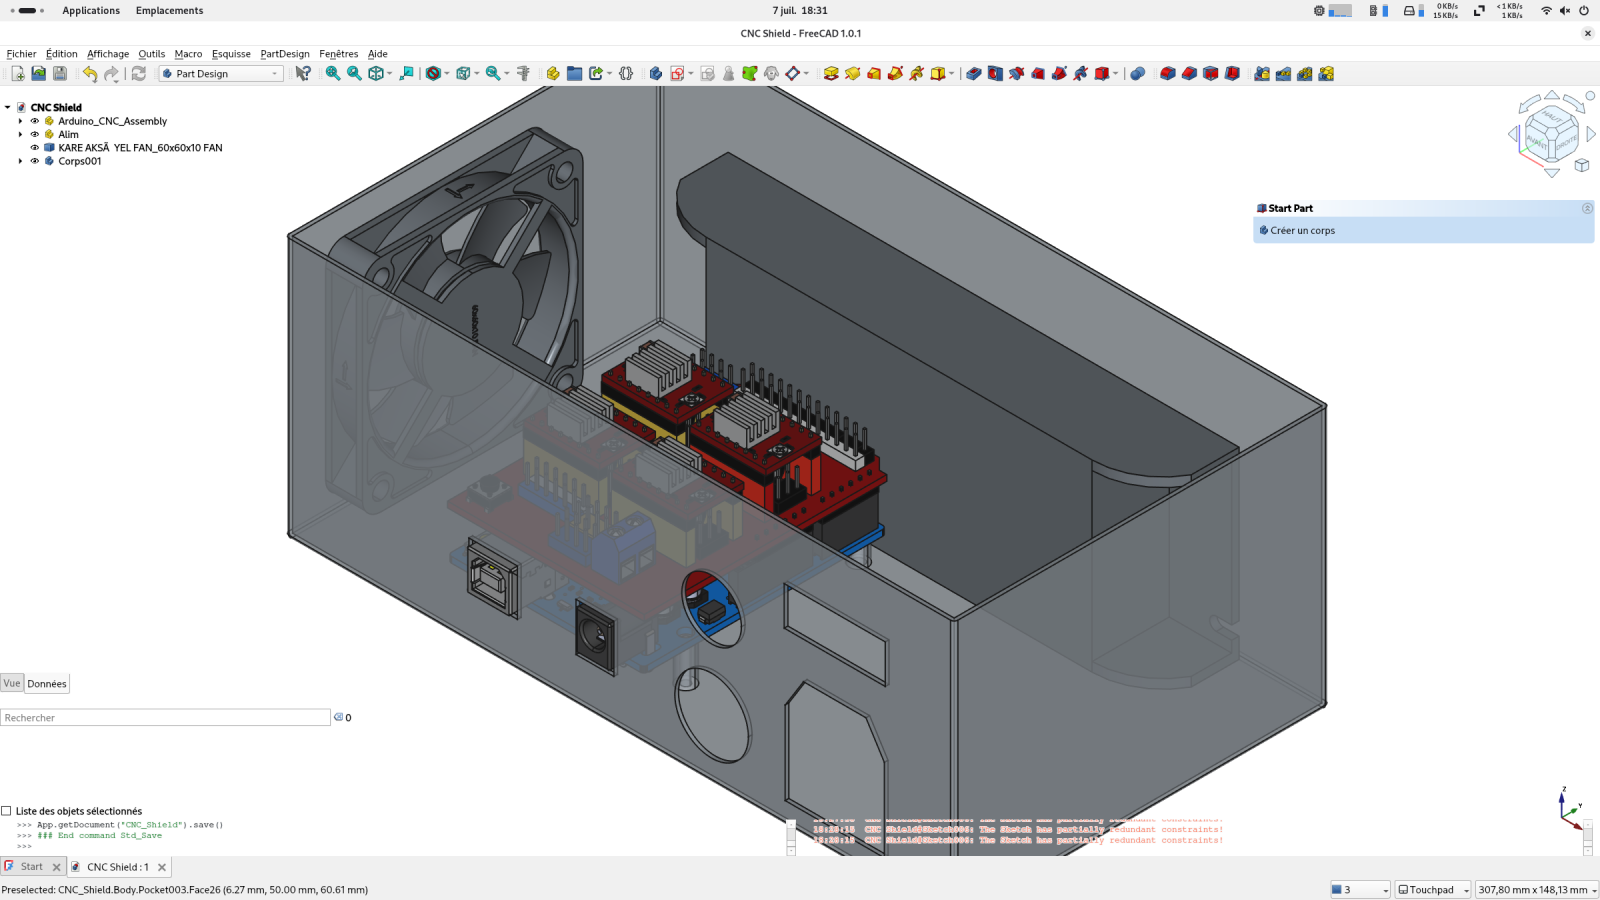
Task: Switch to the Start document tab
Action: coord(32,867)
